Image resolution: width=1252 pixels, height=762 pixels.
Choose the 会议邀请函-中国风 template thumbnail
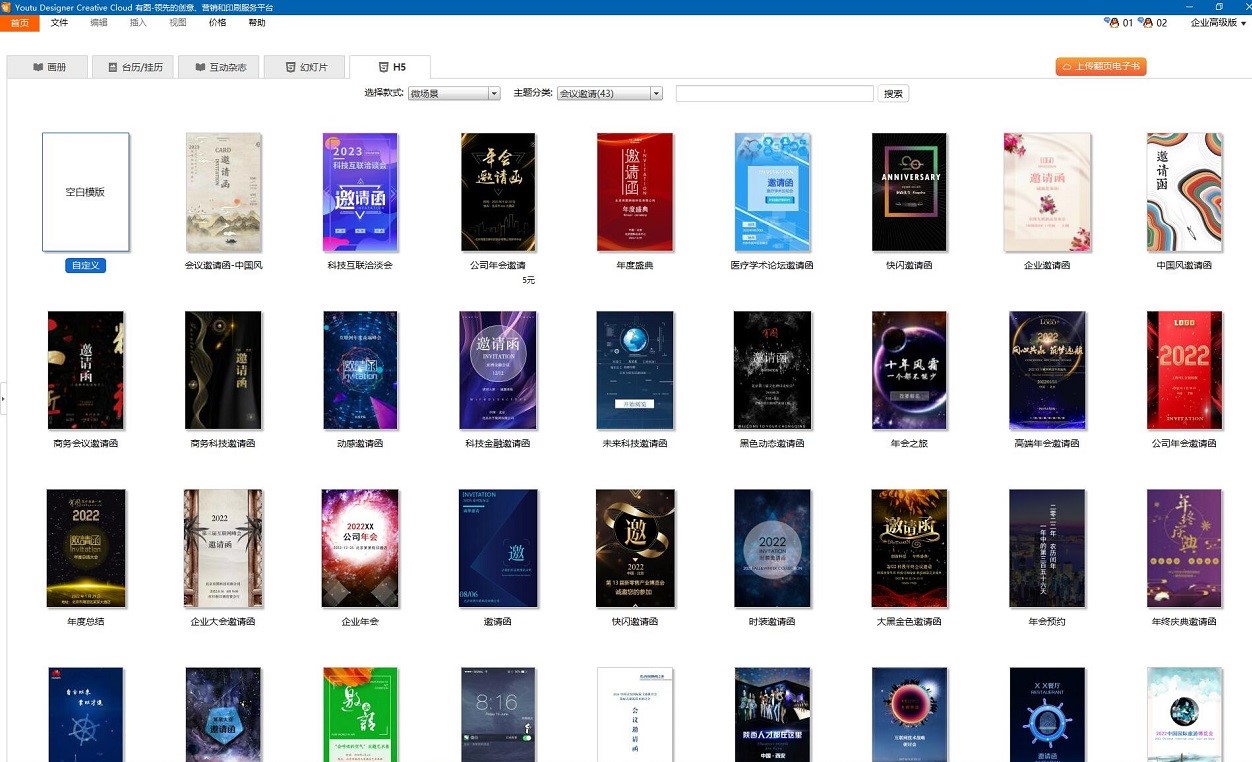(224, 192)
